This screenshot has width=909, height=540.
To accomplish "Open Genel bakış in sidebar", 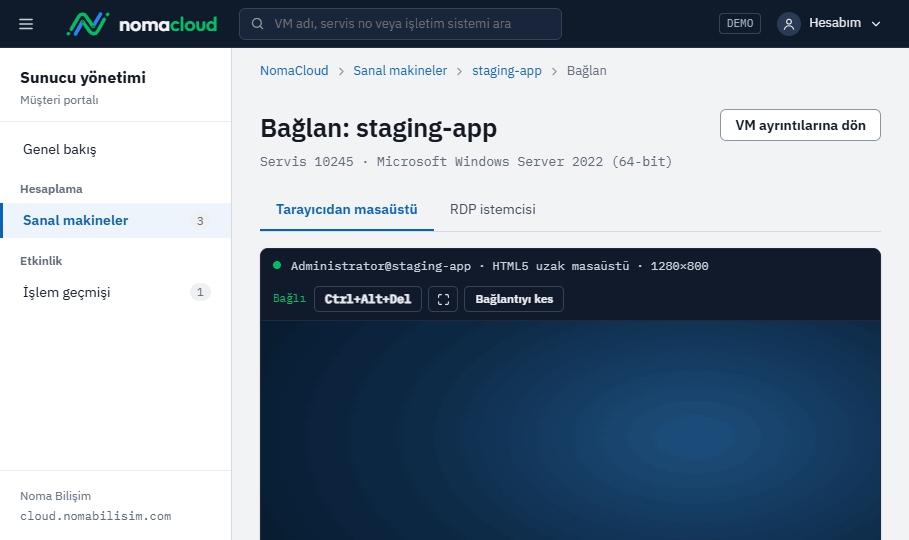I will coord(115,149).
